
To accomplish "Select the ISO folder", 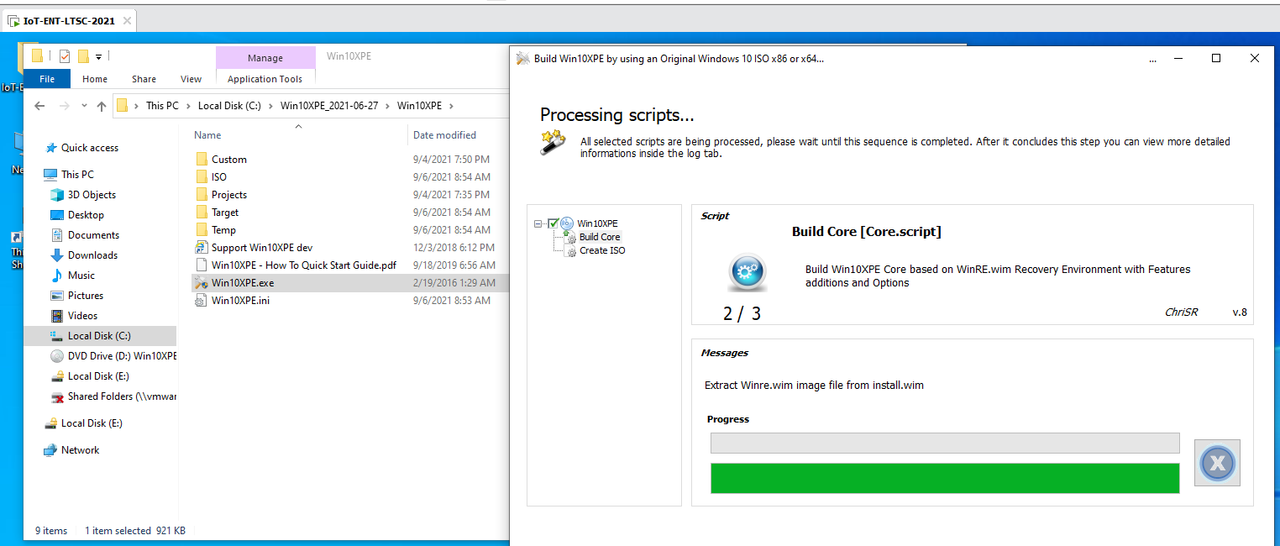I will pyautogui.click(x=219, y=177).
